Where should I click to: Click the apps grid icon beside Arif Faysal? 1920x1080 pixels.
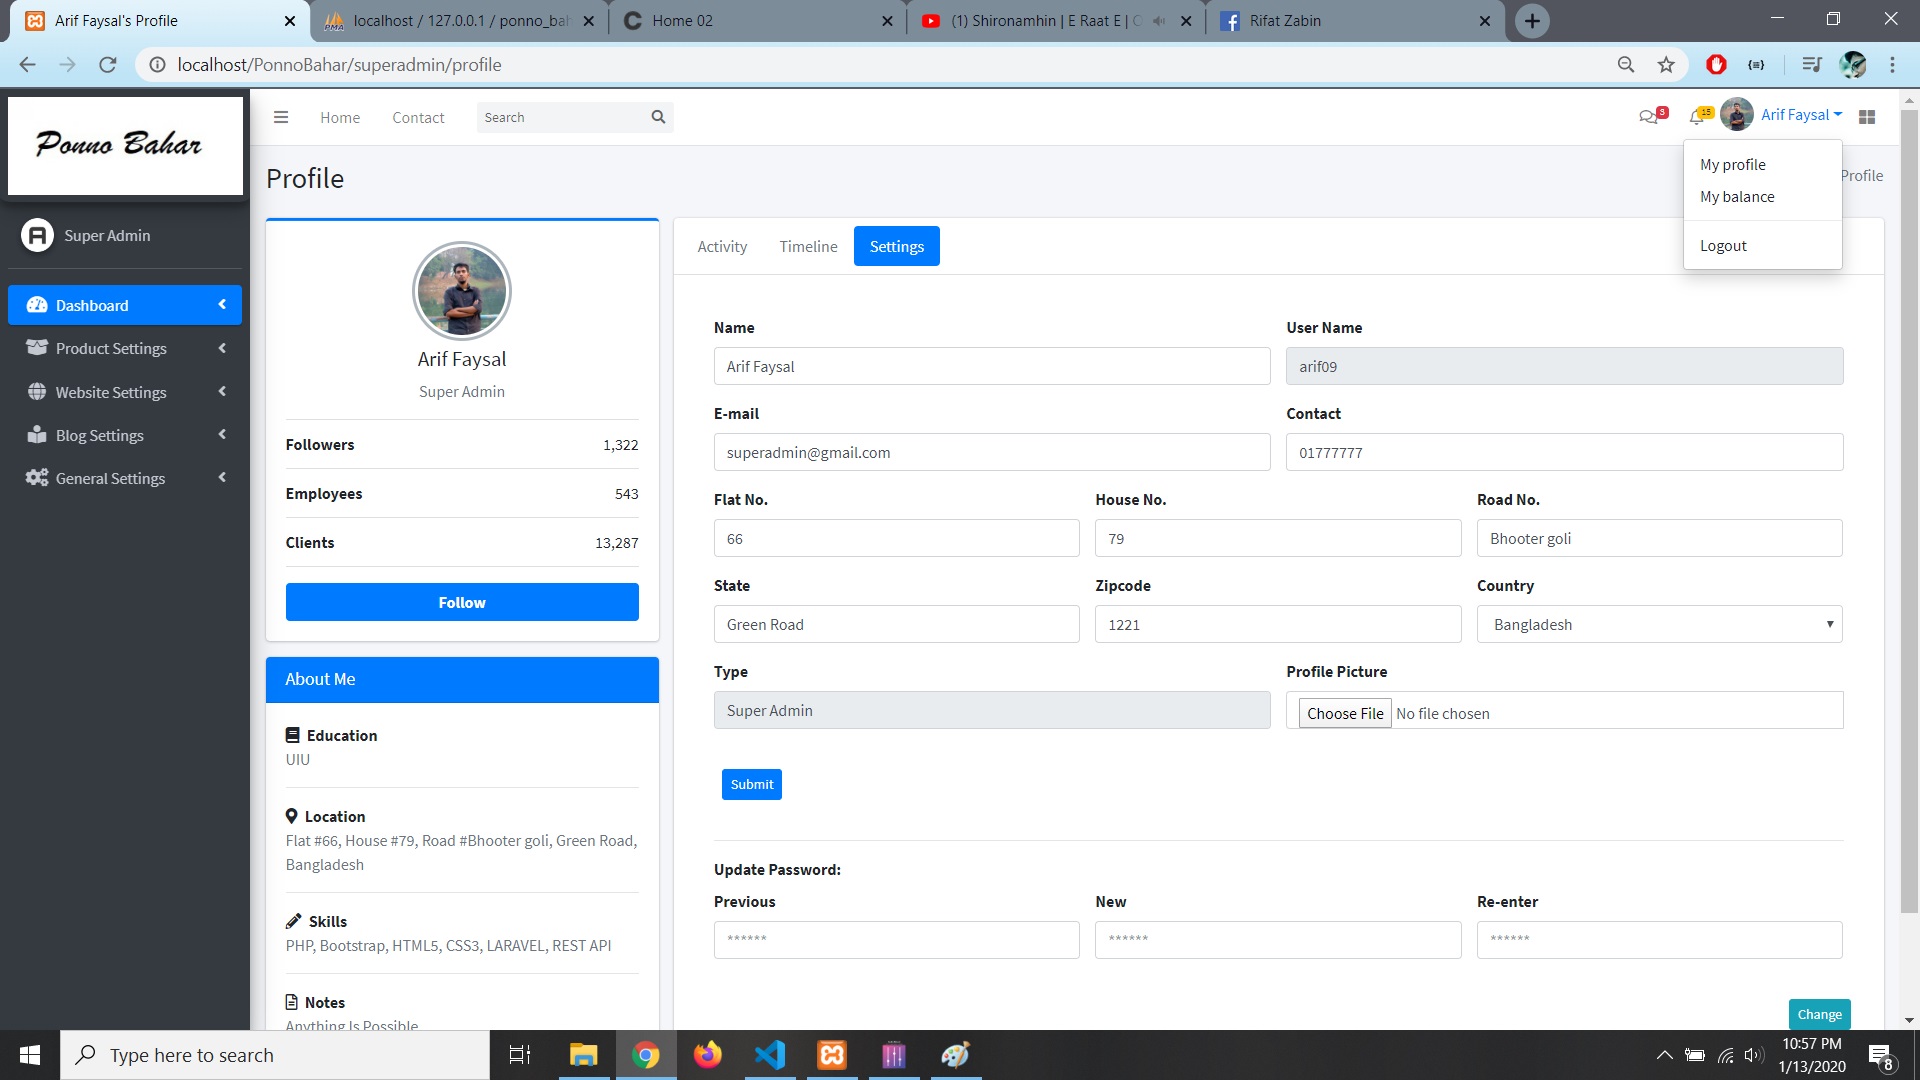(x=1866, y=117)
